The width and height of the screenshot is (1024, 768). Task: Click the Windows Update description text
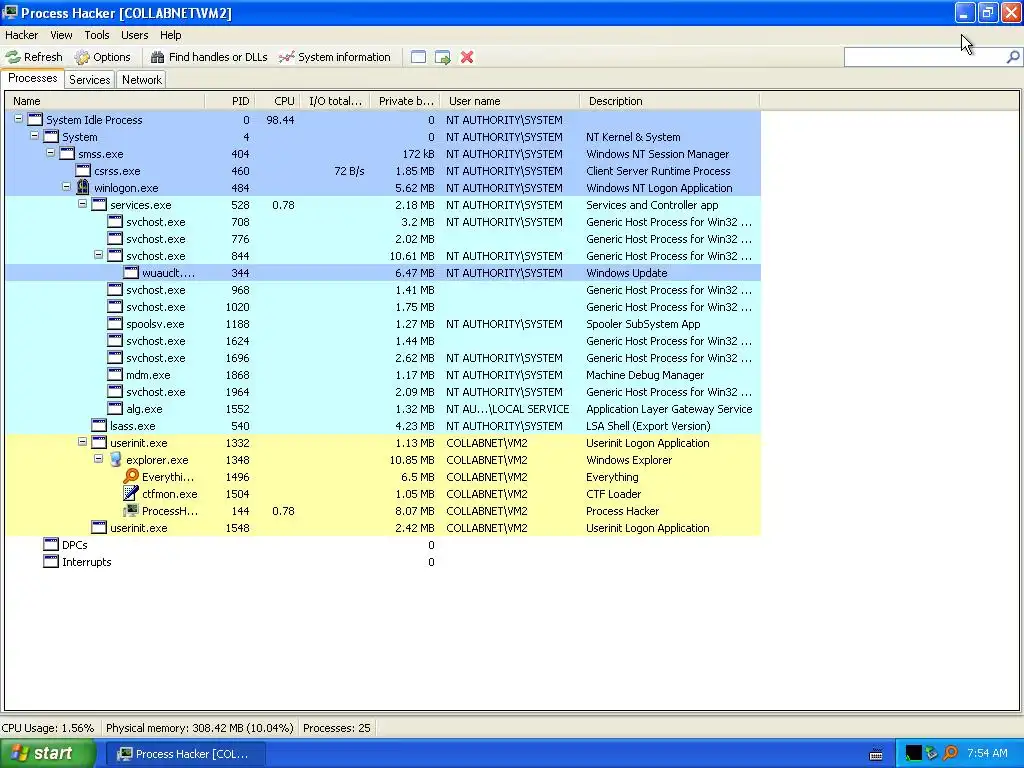coord(626,273)
